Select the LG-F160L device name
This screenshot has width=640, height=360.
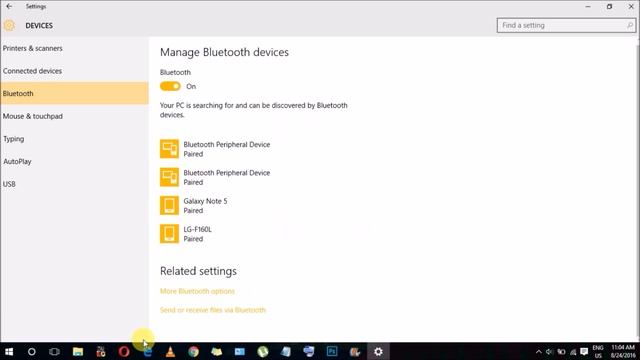(198, 229)
